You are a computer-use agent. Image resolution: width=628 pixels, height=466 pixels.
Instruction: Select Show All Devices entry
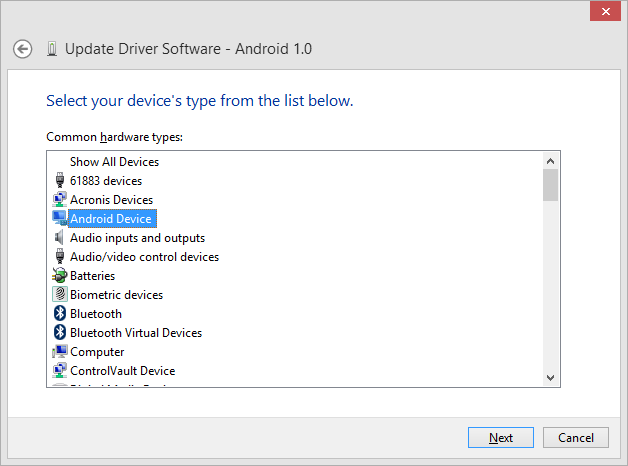pyautogui.click(x=114, y=162)
